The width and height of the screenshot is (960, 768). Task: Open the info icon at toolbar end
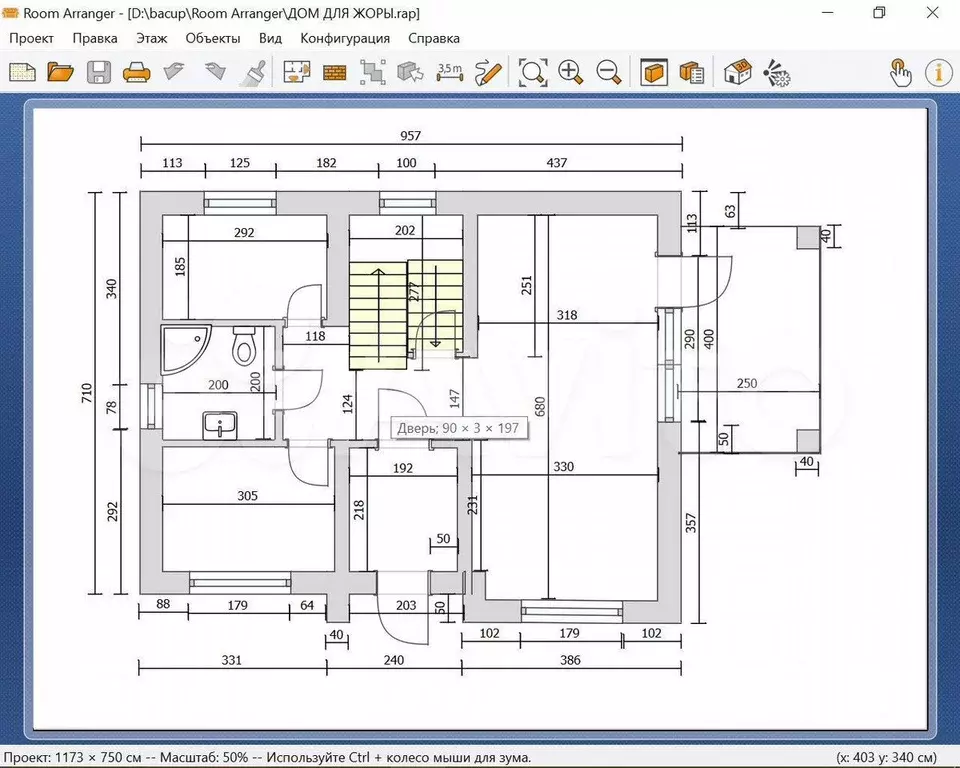tap(938, 72)
